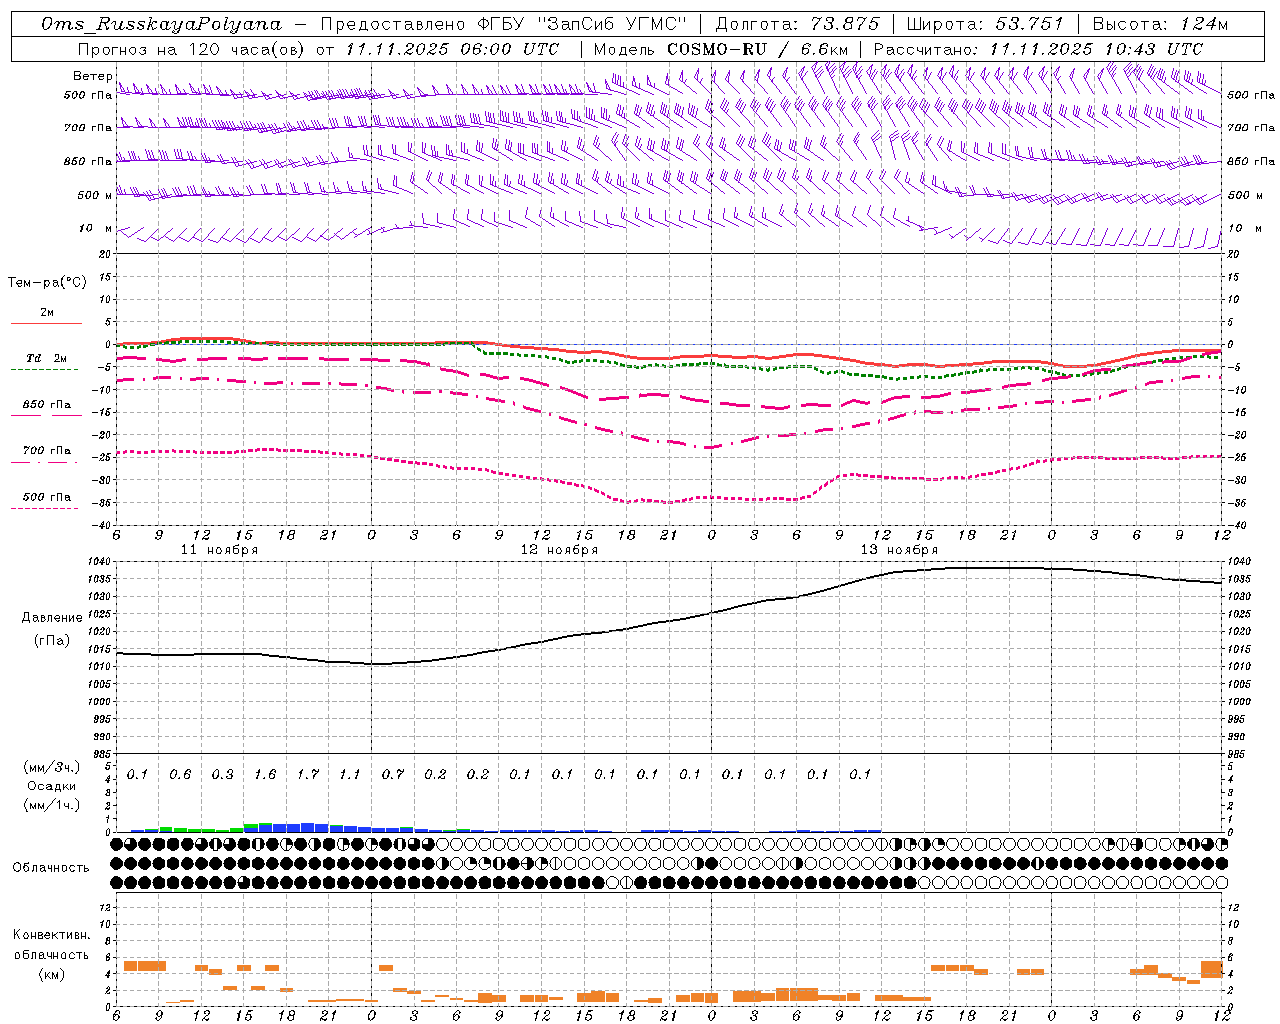The image size is (1280, 1024).
Task: Click the '700 гПа' temperature legend entry
Action: tap(47, 450)
